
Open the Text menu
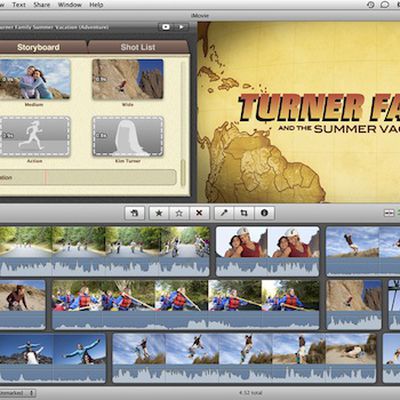click(19, 5)
